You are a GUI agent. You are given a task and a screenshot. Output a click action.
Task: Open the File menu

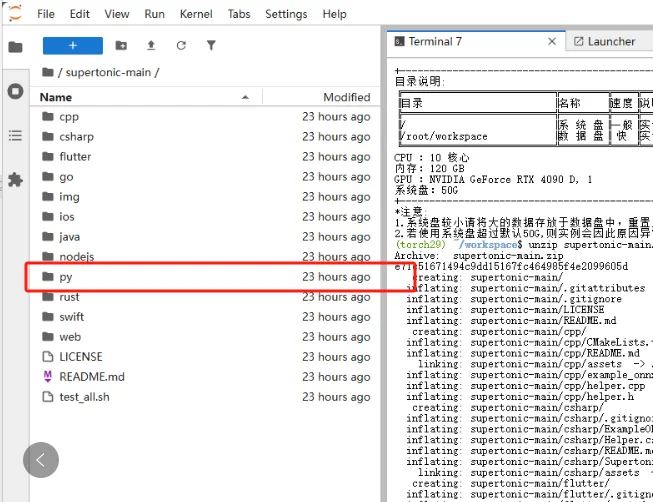46,14
